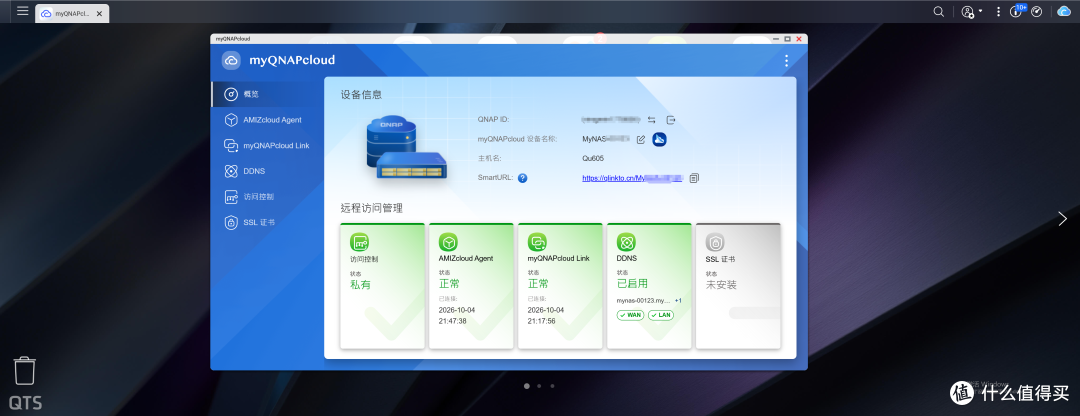Open myQNAPcloud Link in the sidebar
Screen dimensions: 1080x416
267,145
